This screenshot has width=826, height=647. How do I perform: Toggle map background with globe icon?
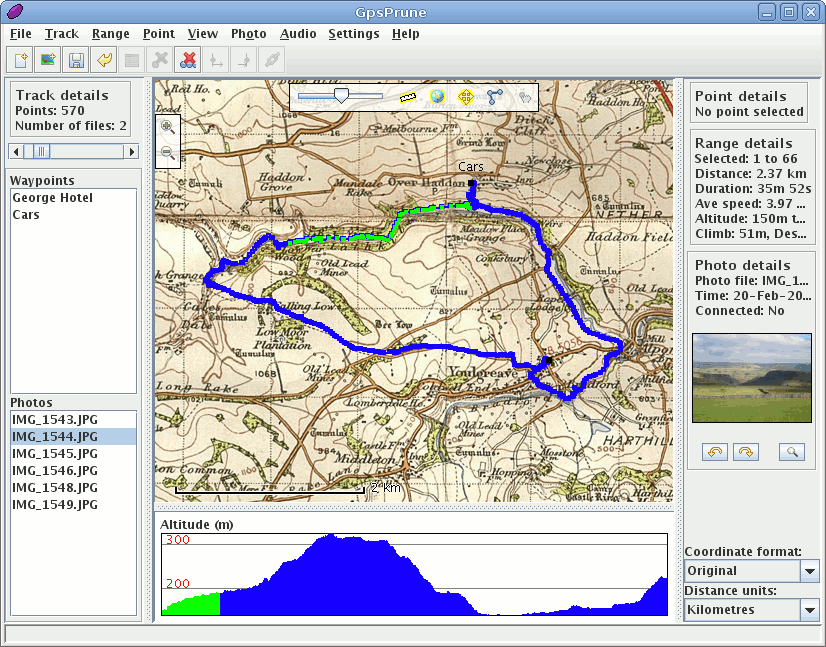(x=437, y=97)
